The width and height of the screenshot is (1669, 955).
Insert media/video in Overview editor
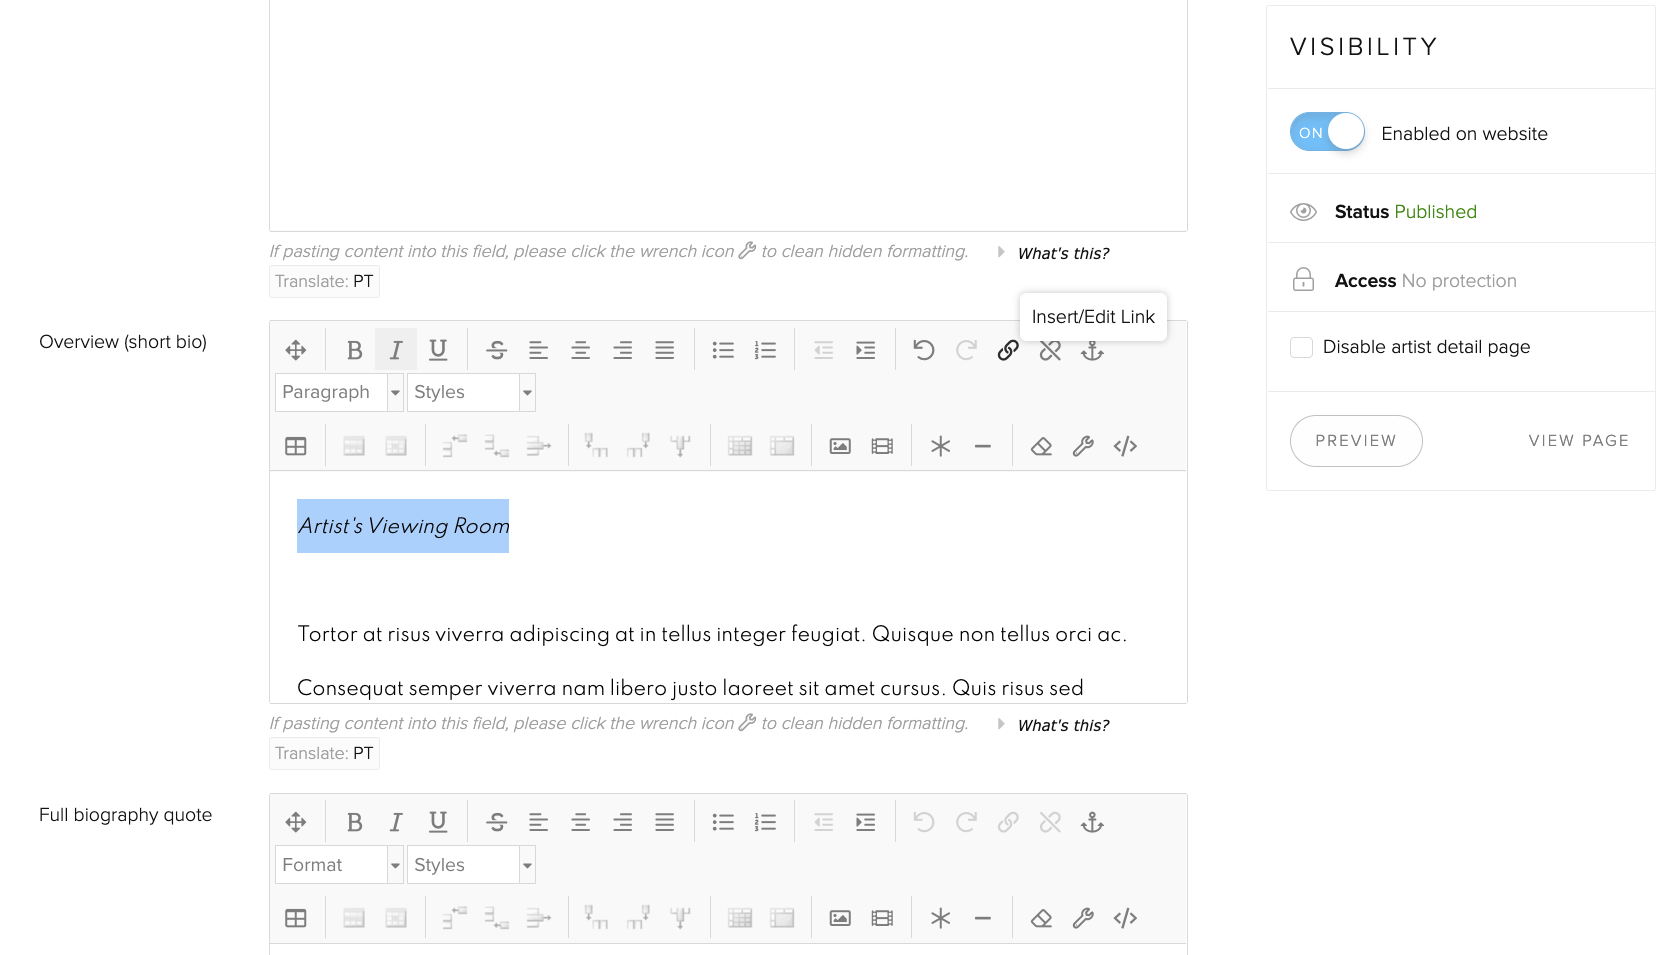[882, 446]
